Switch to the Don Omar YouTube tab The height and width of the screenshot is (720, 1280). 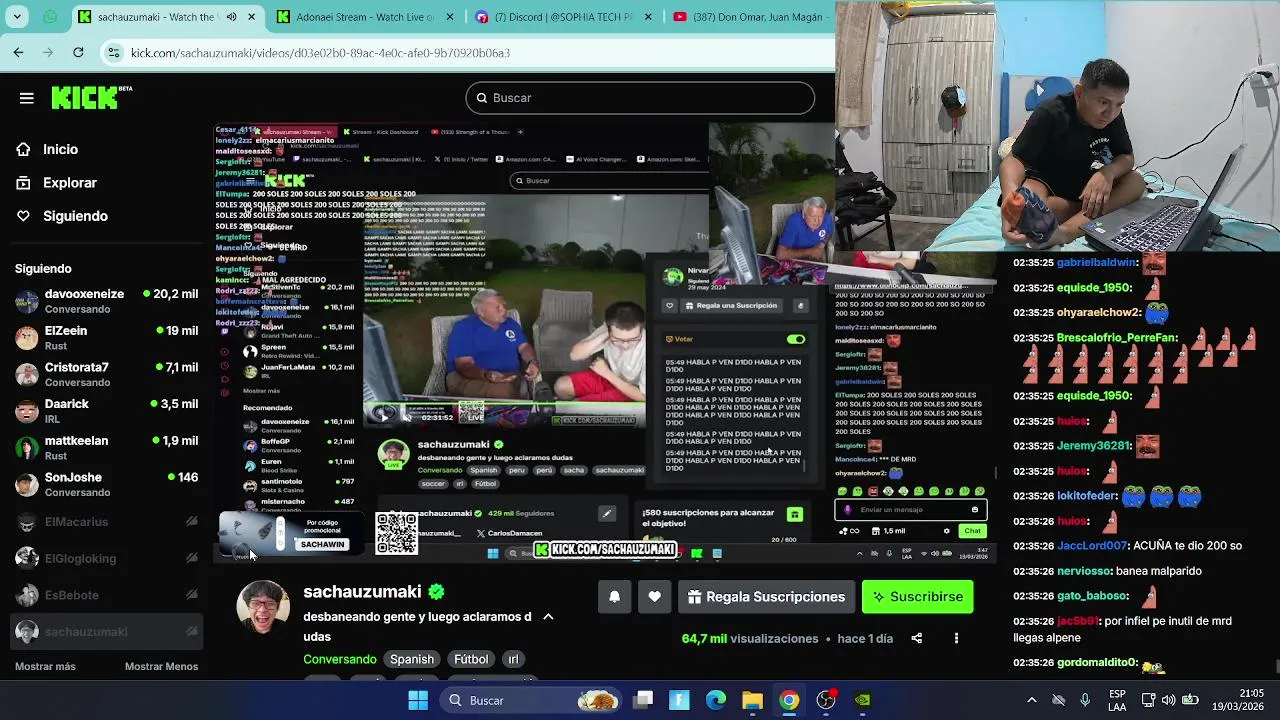[x=752, y=17]
